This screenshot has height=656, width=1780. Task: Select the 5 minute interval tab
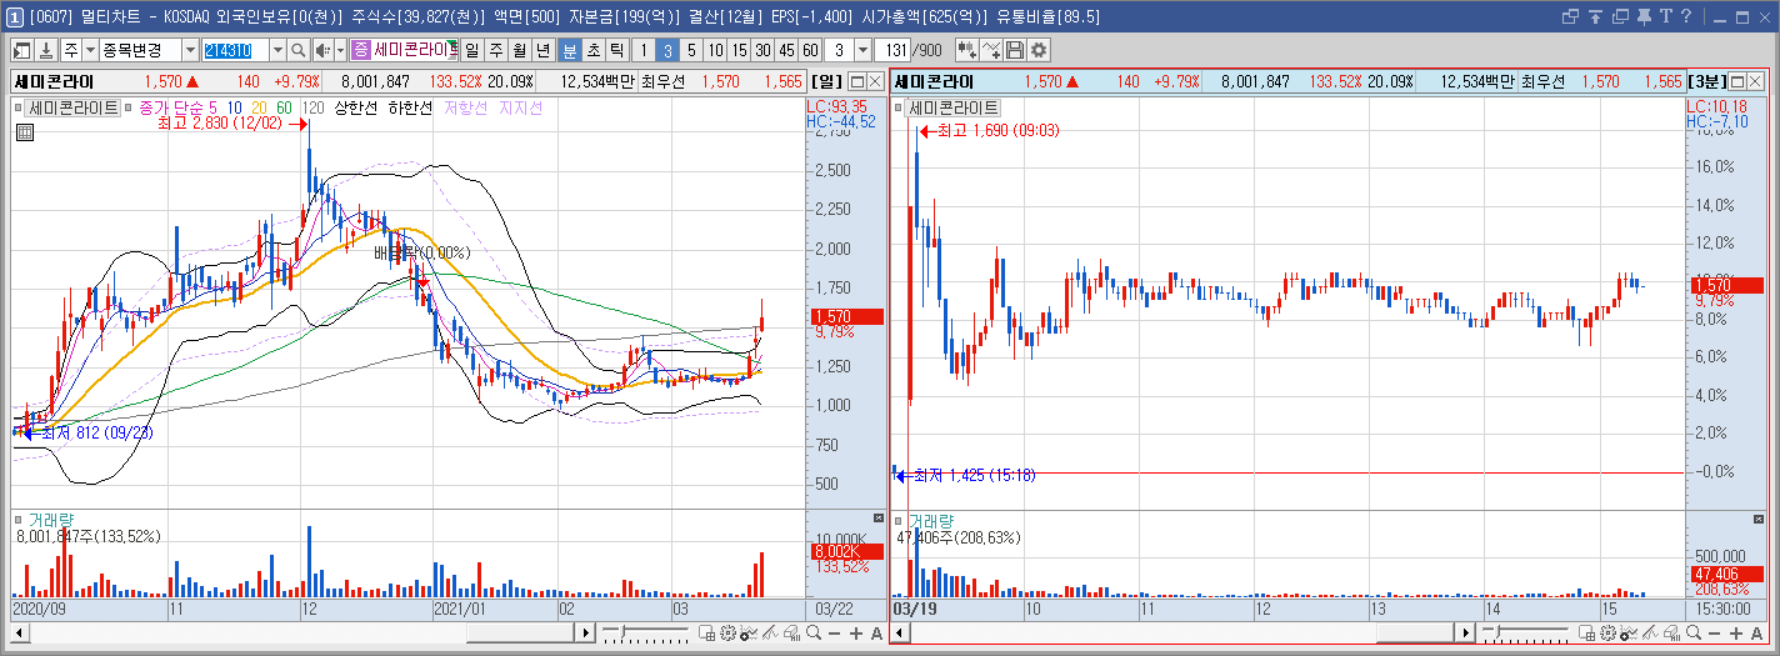point(691,50)
